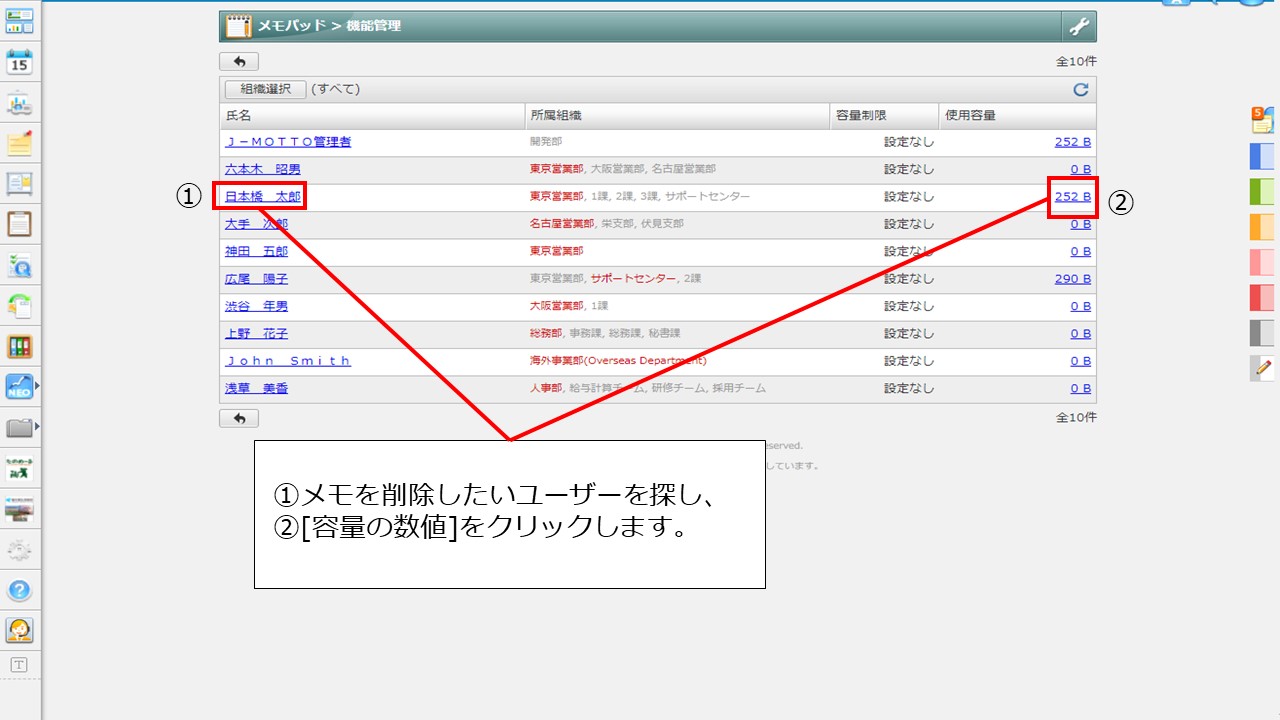Image resolution: width=1280 pixels, height=720 pixels.
Task: Click the operator support icon in sidebar
Action: click(20, 630)
